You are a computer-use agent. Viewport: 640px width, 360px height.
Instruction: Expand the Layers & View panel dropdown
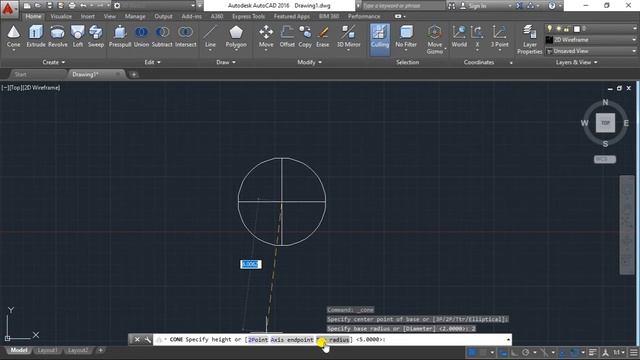(x=576, y=62)
